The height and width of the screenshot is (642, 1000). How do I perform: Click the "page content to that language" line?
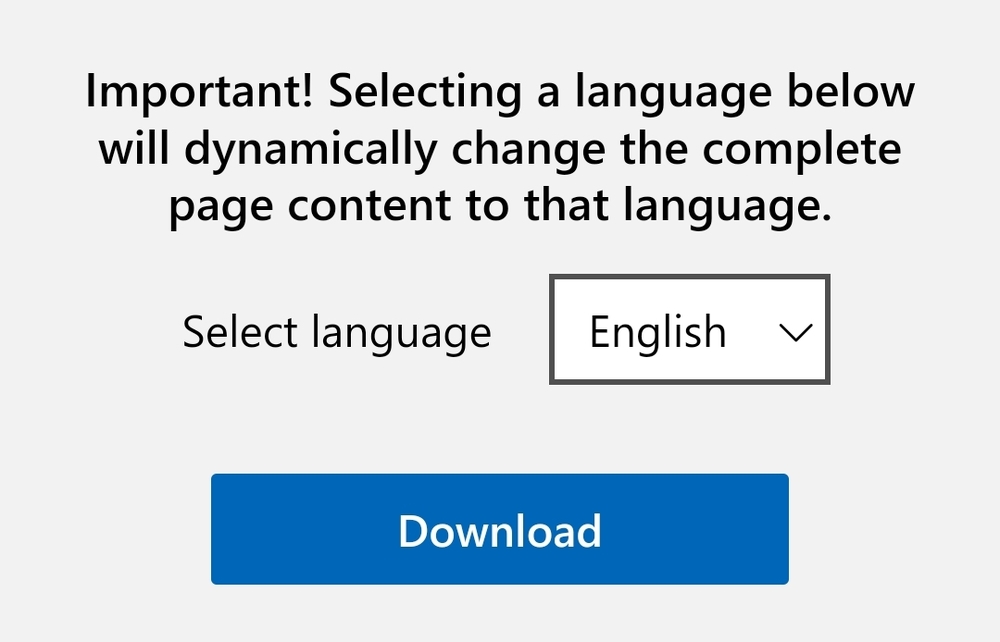[499, 207]
